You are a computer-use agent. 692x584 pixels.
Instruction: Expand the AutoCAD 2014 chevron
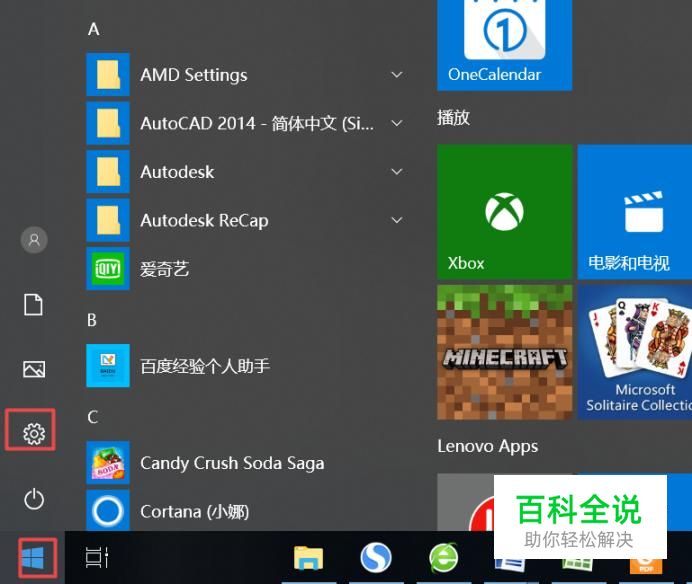tap(397, 123)
